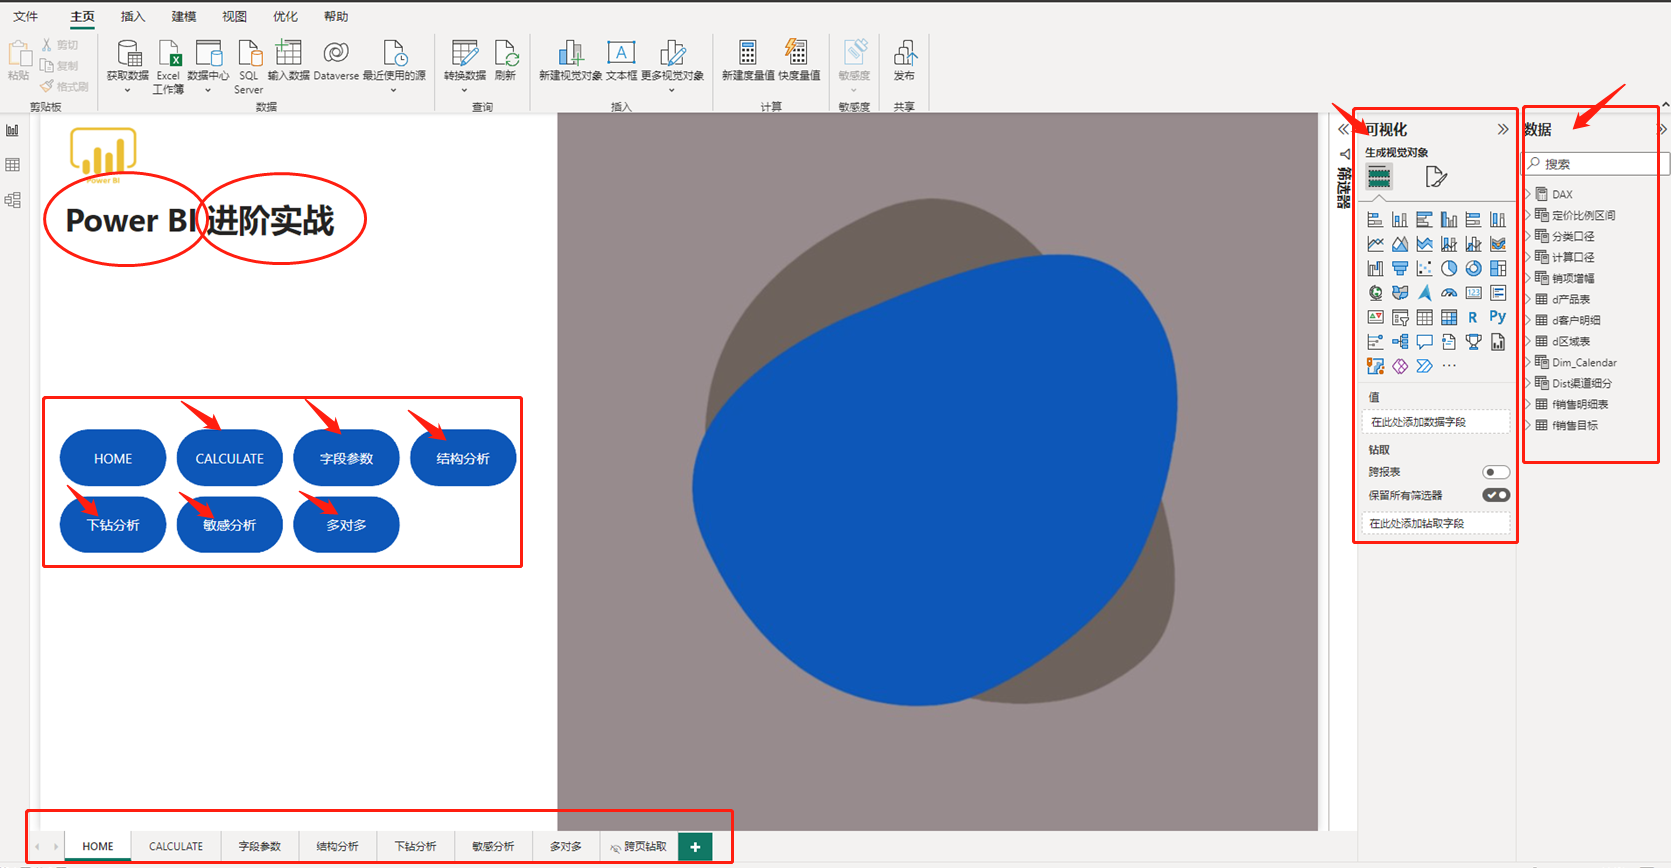Add a 文本框 (text box)
The height and width of the screenshot is (868, 1671).
pos(621,60)
